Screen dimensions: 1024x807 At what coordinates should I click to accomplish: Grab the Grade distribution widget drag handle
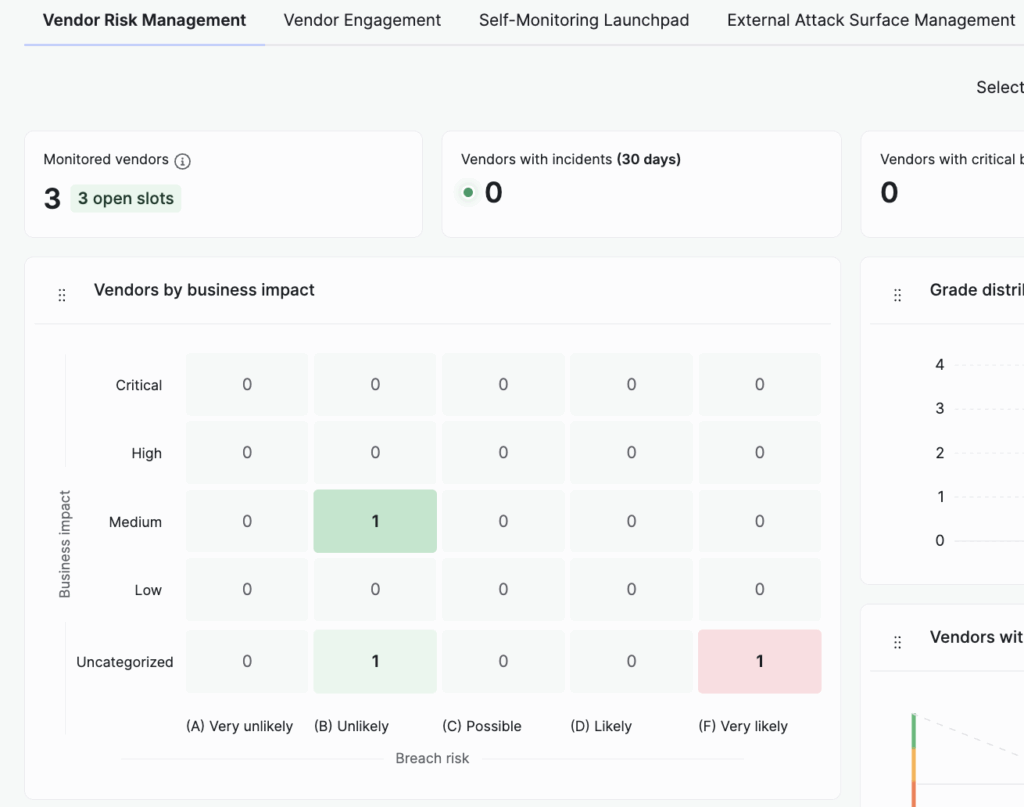[x=897, y=295]
